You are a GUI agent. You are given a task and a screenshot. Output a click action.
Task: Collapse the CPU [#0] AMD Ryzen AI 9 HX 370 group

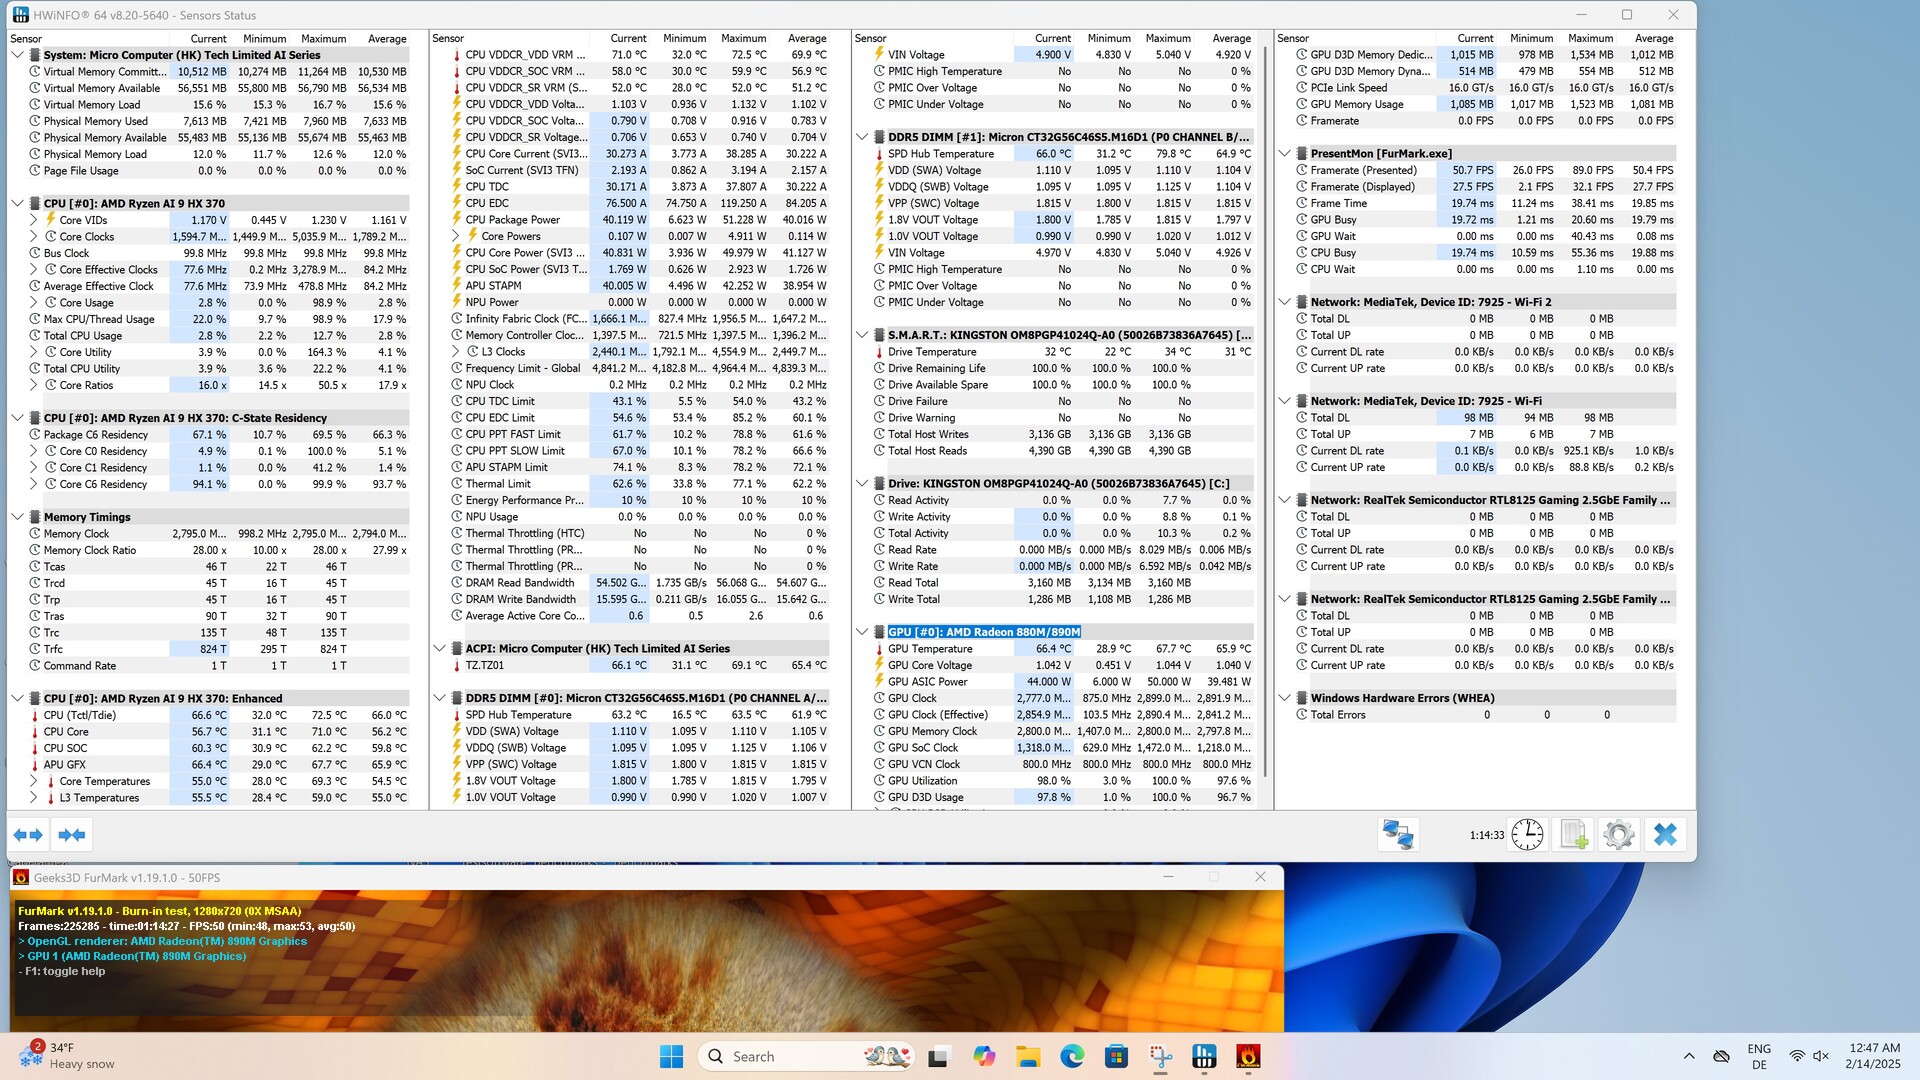(x=17, y=203)
